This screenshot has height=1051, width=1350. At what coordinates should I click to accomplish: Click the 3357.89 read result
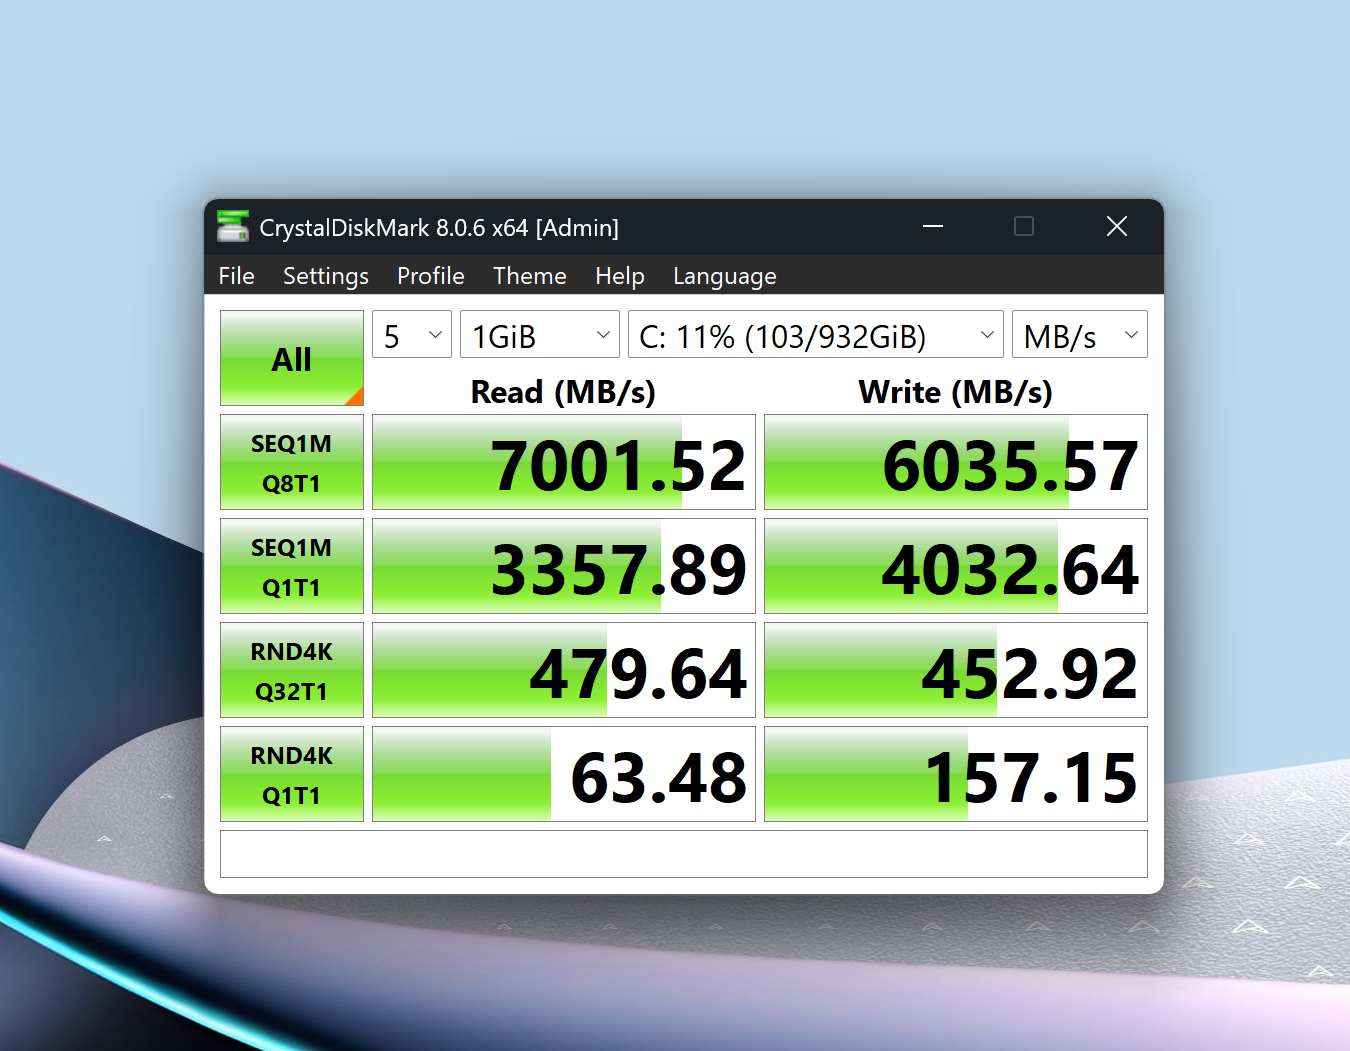click(564, 566)
